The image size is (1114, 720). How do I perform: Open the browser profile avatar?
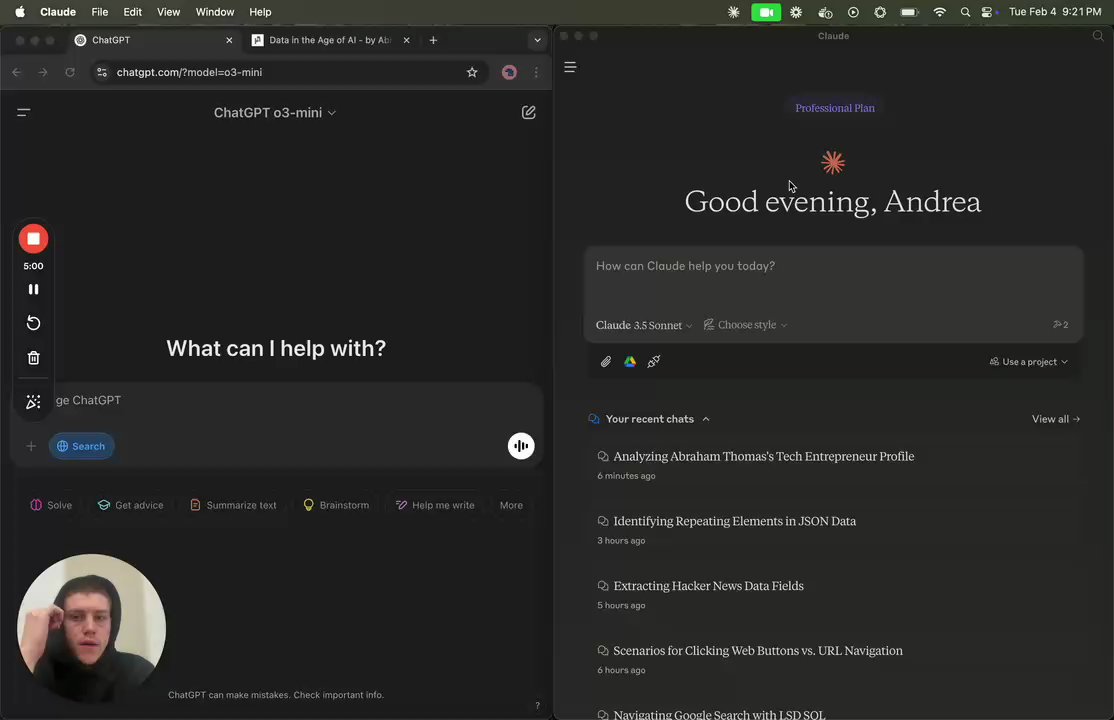click(509, 72)
